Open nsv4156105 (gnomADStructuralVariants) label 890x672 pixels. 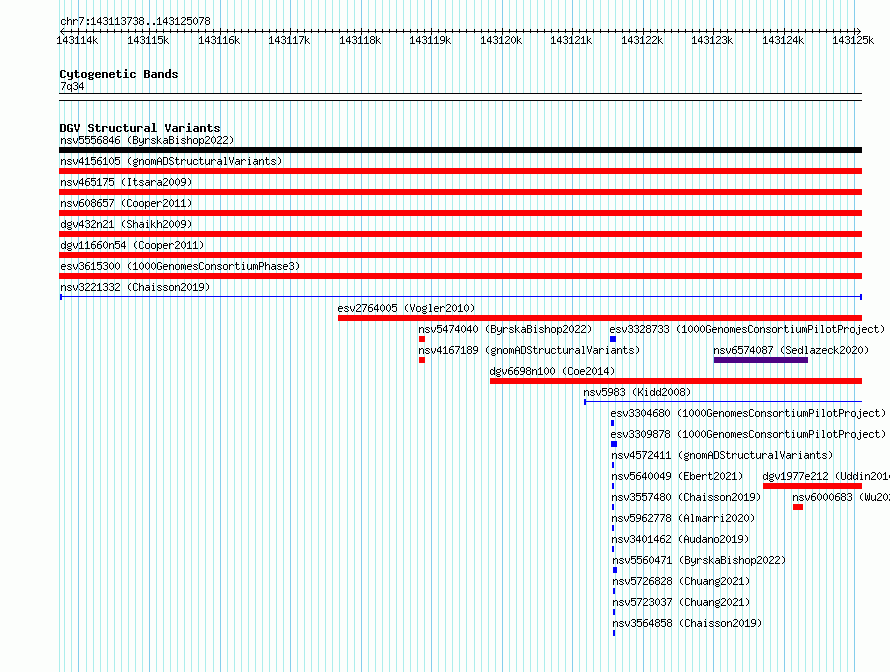171,161
